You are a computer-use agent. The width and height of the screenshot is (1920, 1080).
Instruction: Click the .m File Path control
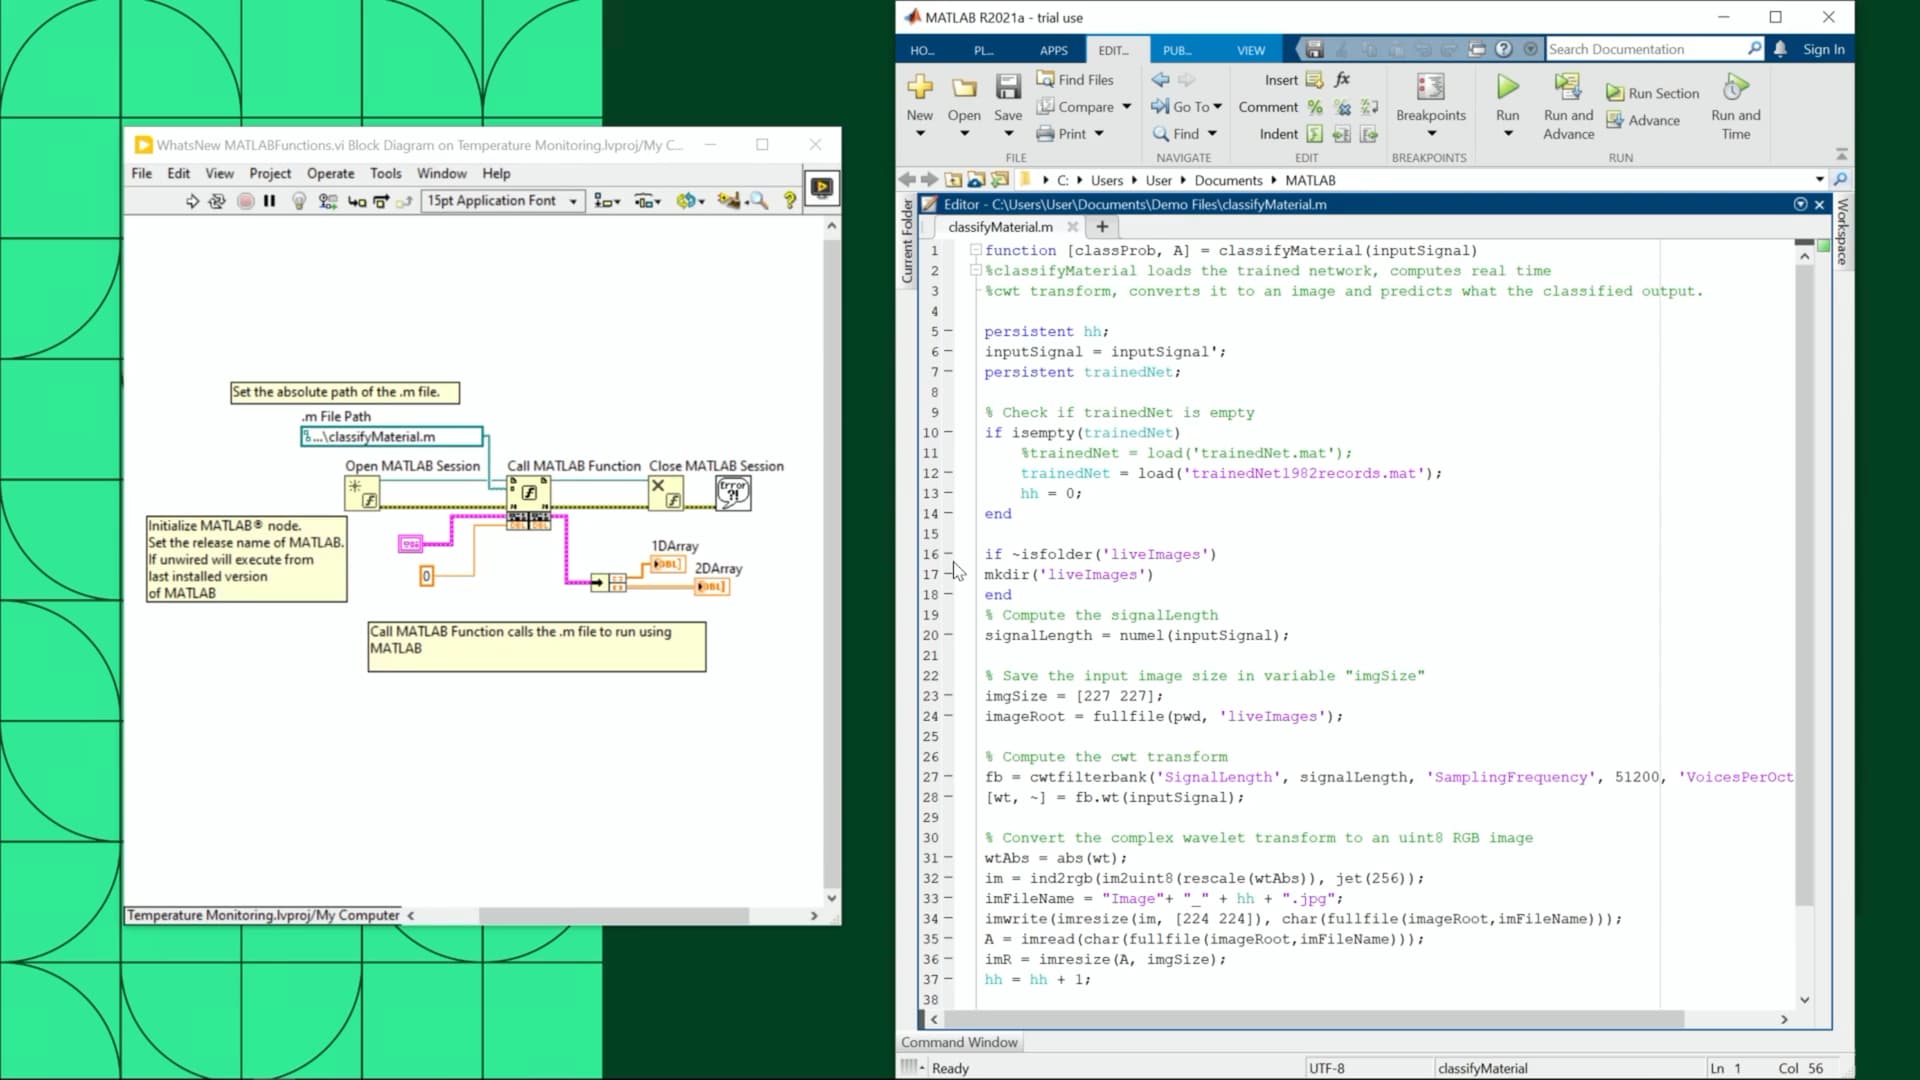click(x=392, y=437)
